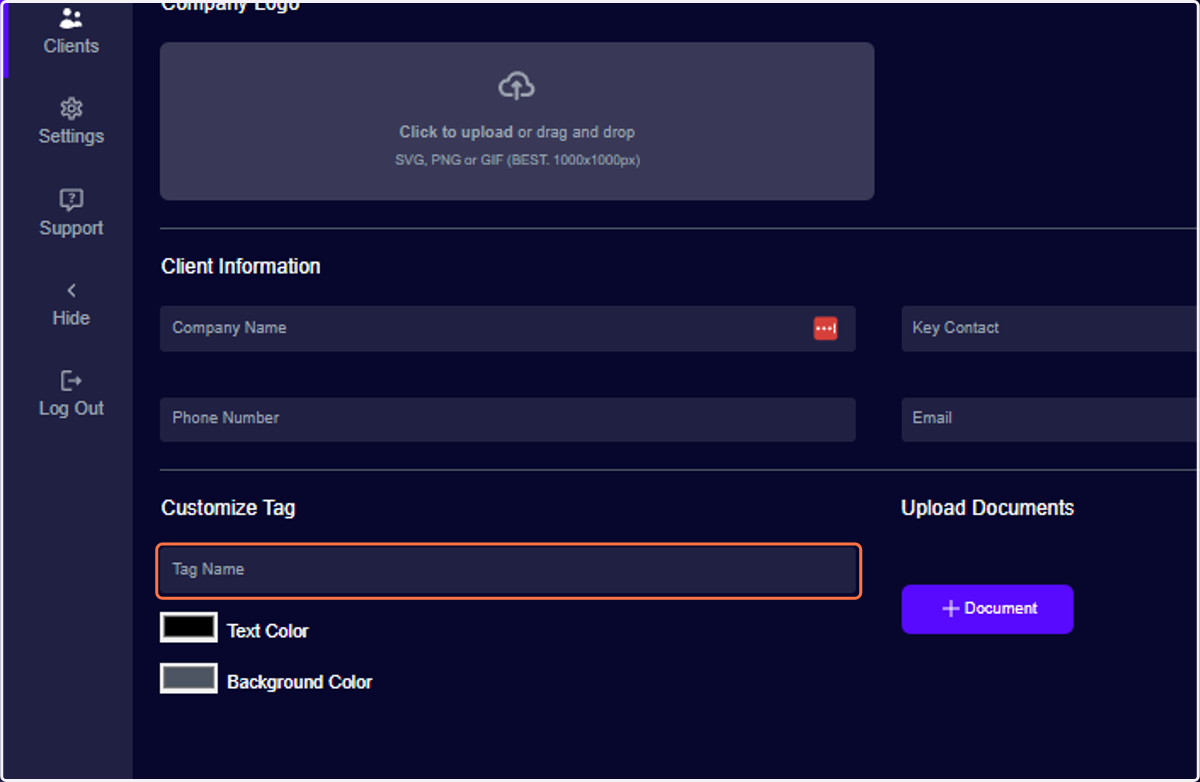
Task: Click the Tag Name input field
Action: pyautogui.click(x=508, y=570)
